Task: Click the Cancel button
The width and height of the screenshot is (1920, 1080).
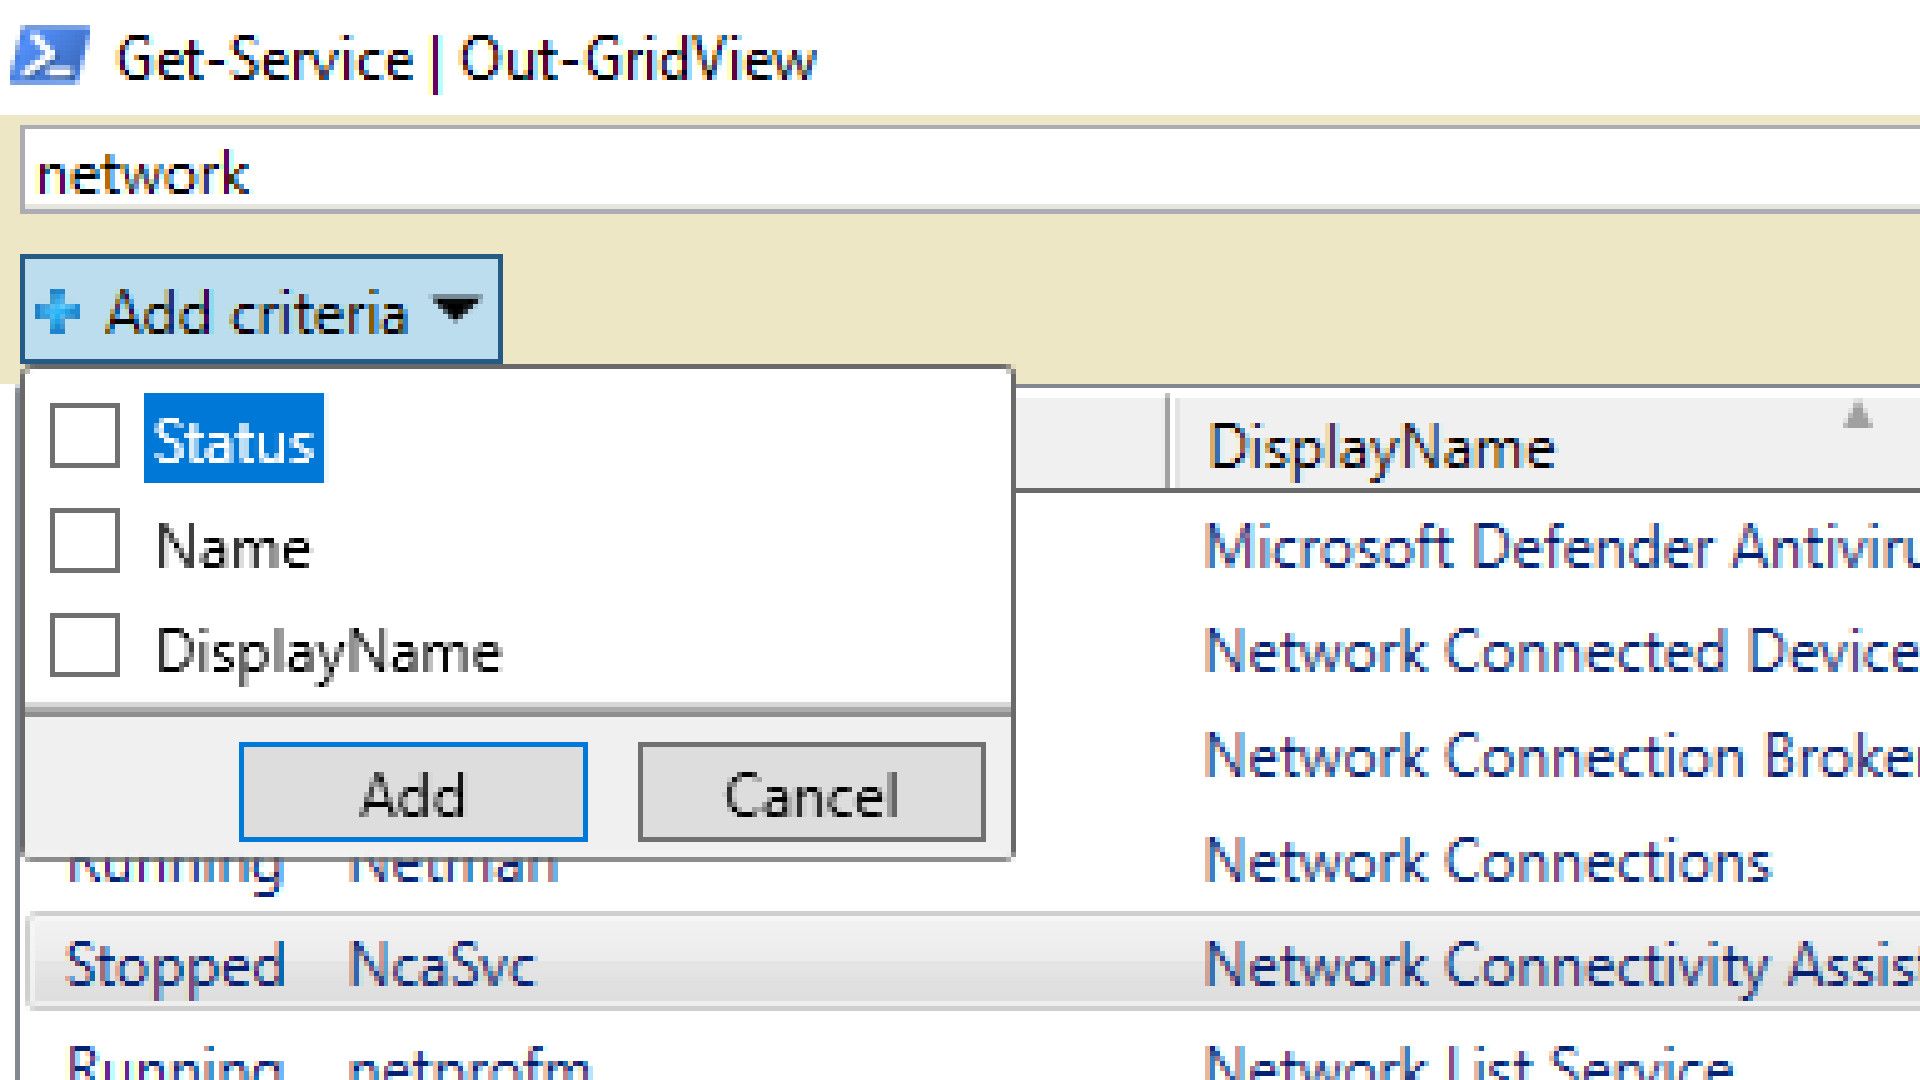Action: (x=811, y=792)
